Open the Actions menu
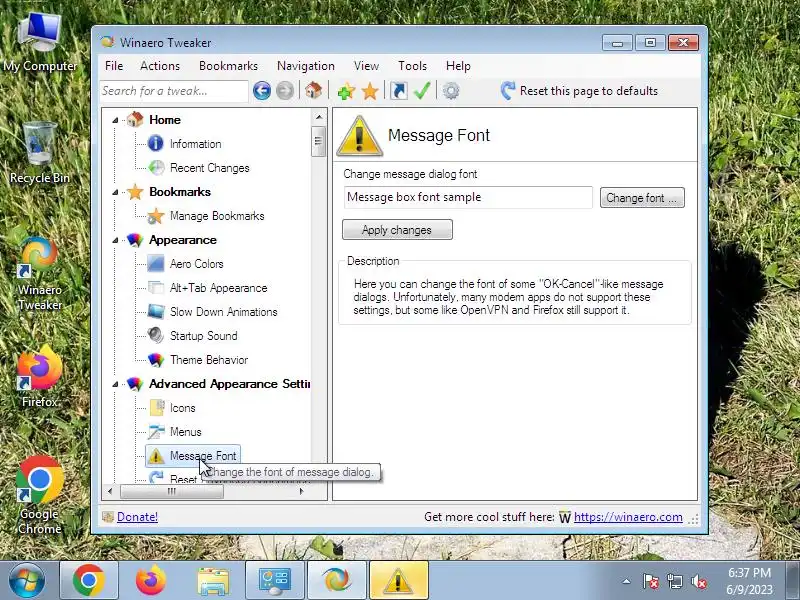 pos(160,66)
